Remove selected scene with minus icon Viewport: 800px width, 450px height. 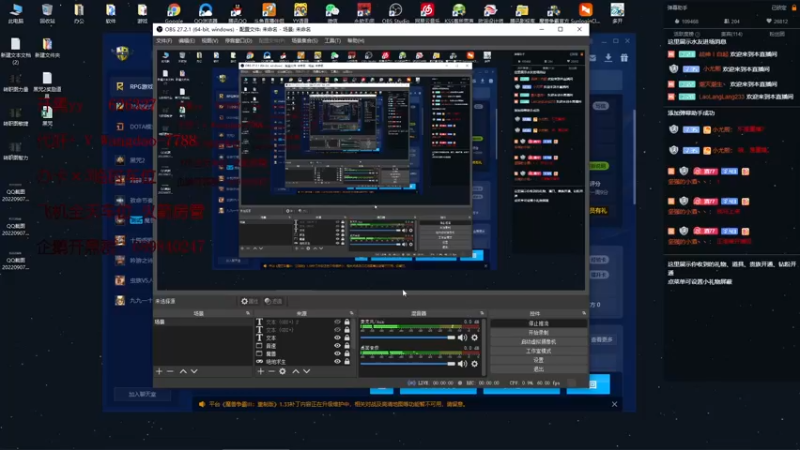coord(170,371)
